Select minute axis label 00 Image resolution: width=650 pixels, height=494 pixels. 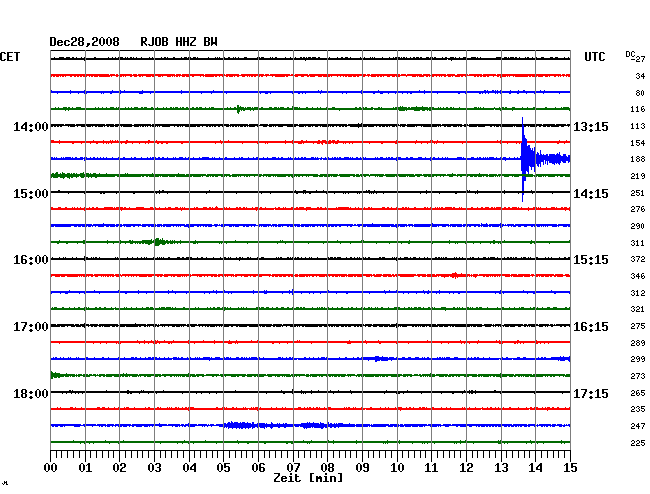click(x=51, y=467)
